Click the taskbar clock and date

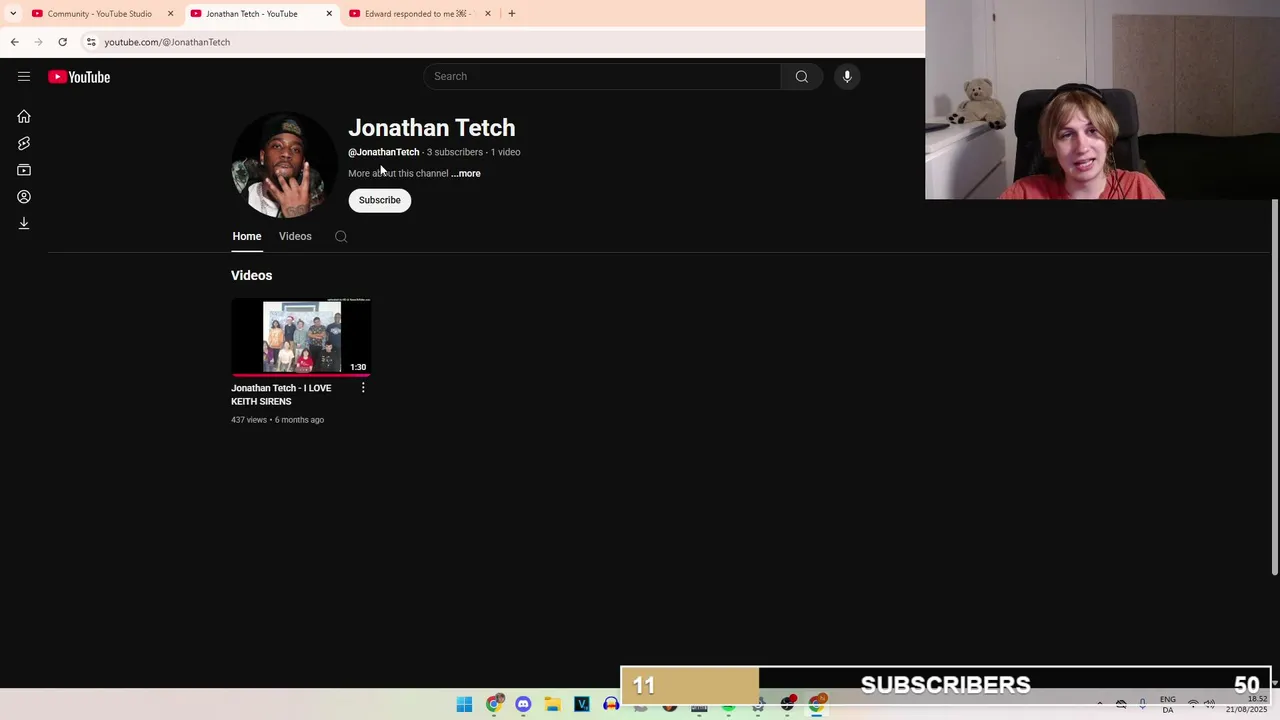point(1247,704)
